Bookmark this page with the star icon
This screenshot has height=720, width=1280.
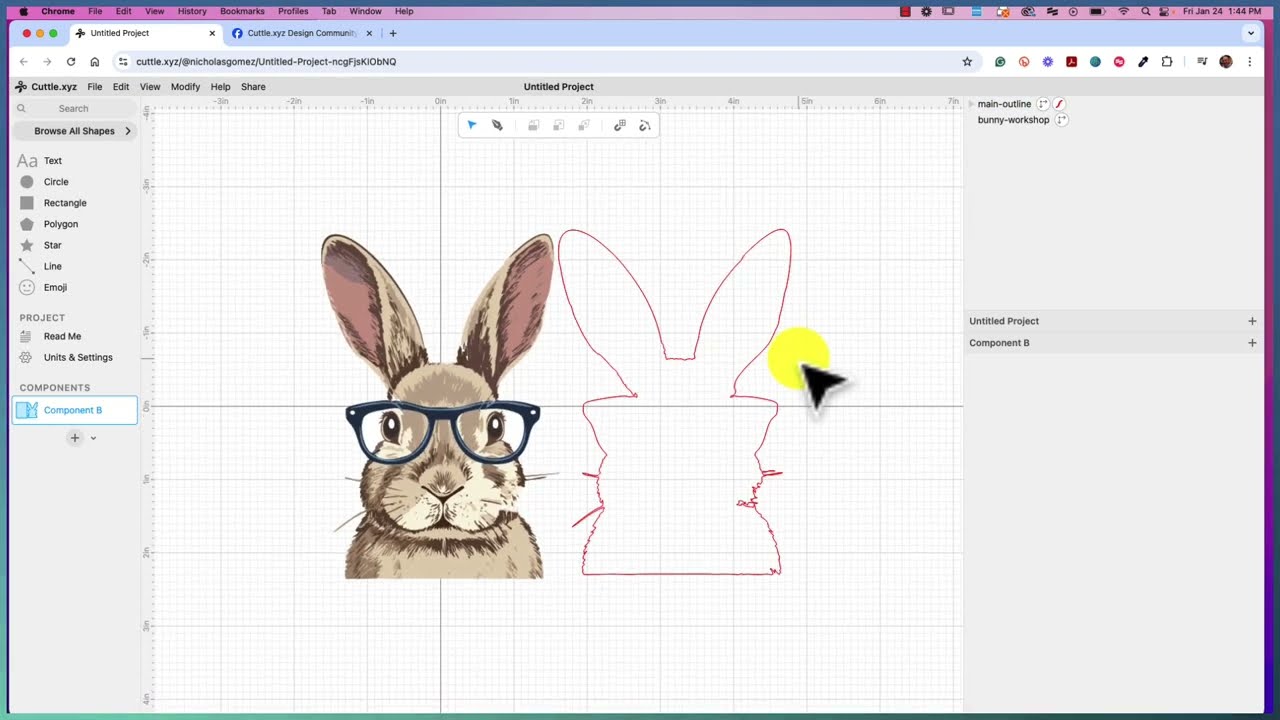(x=967, y=61)
